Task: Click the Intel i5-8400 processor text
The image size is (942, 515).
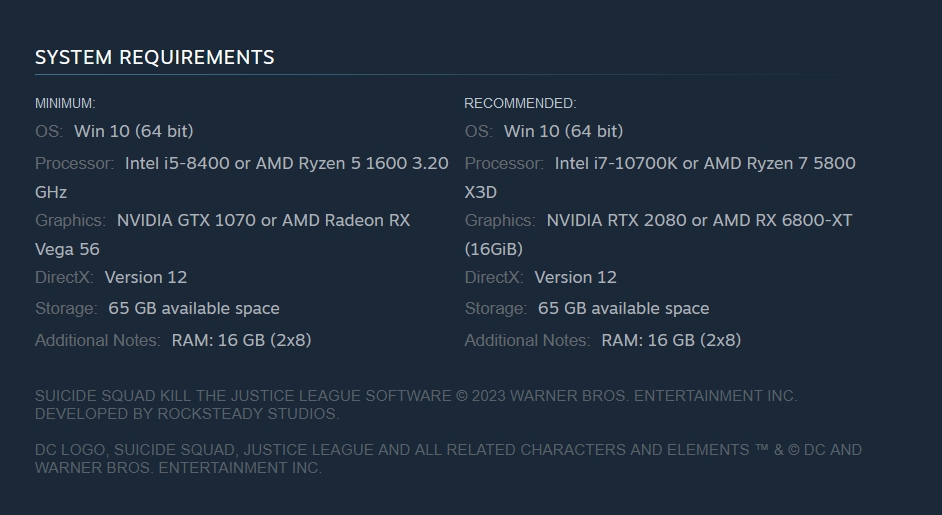Action: (x=176, y=163)
